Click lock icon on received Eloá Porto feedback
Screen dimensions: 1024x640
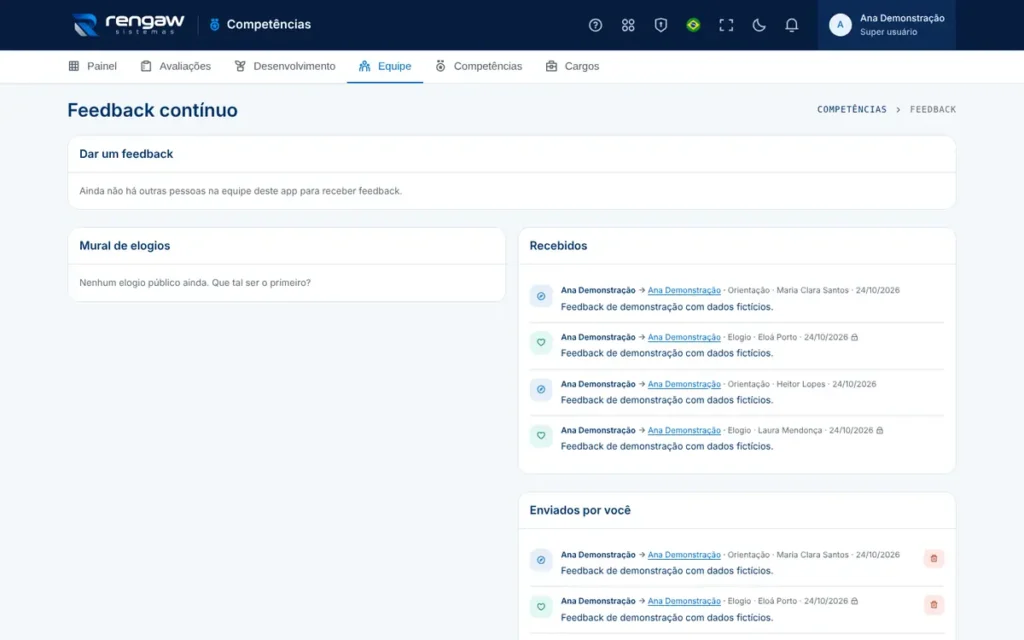pyautogui.click(x=854, y=337)
